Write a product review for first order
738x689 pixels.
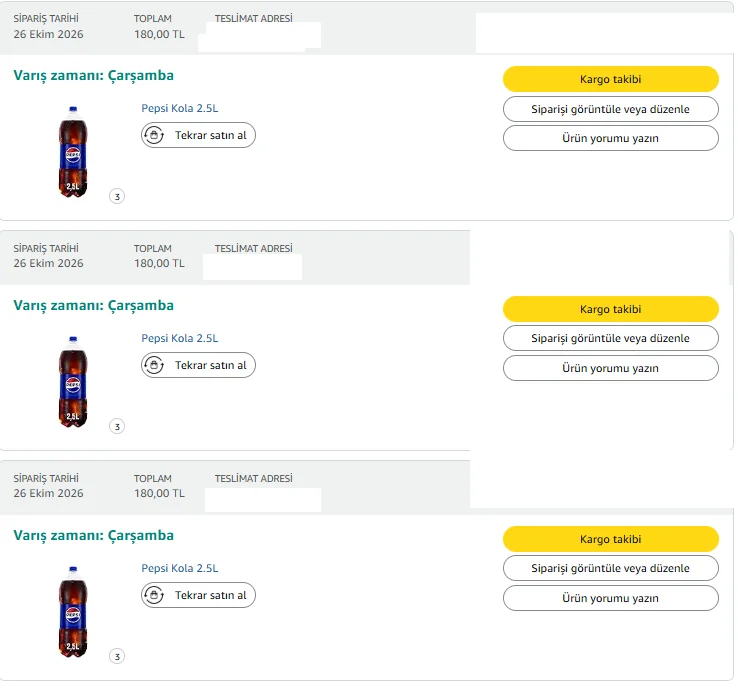610,138
